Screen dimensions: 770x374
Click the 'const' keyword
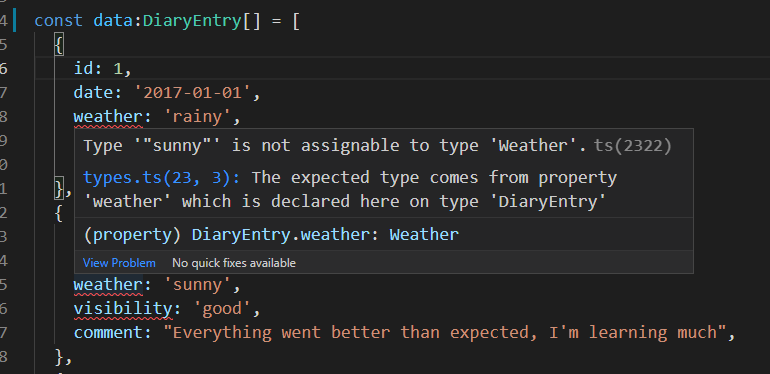(x=58, y=21)
